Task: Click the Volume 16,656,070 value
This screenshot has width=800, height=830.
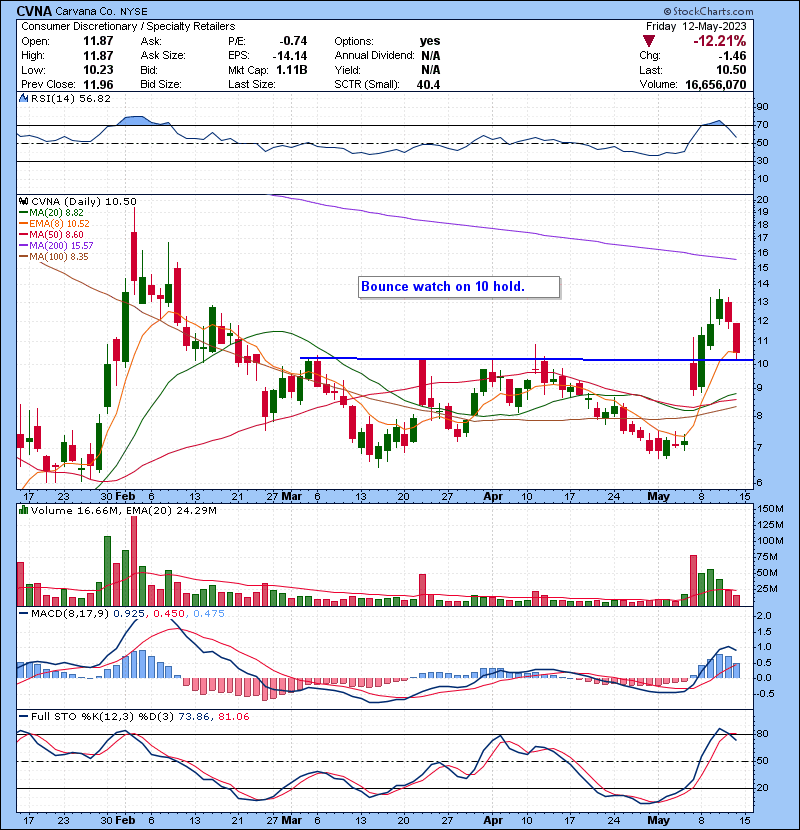Action: (x=715, y=84)
